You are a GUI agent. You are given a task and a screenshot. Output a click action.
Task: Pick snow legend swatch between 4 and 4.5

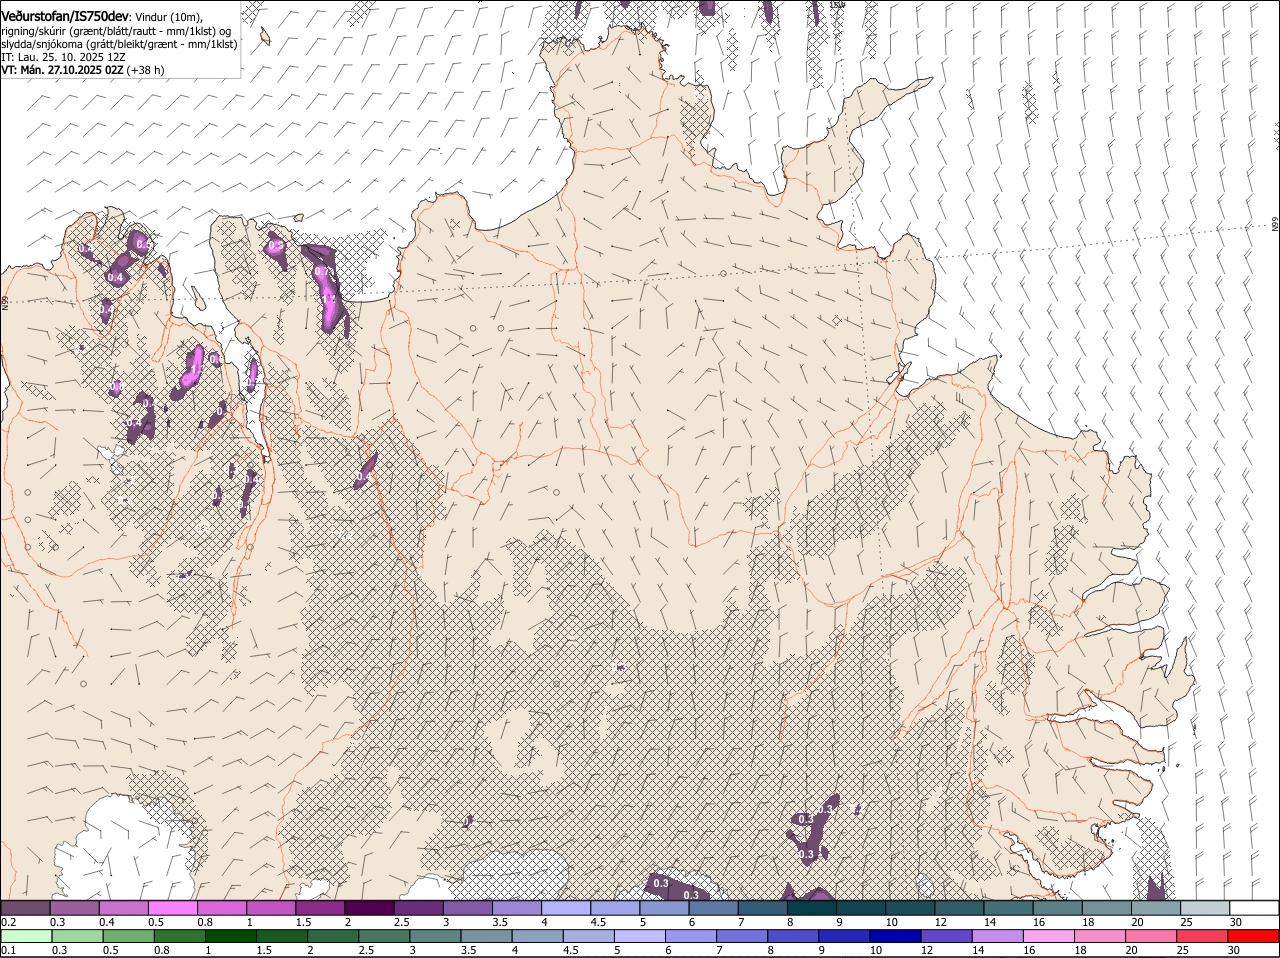[x=566, y=907]
